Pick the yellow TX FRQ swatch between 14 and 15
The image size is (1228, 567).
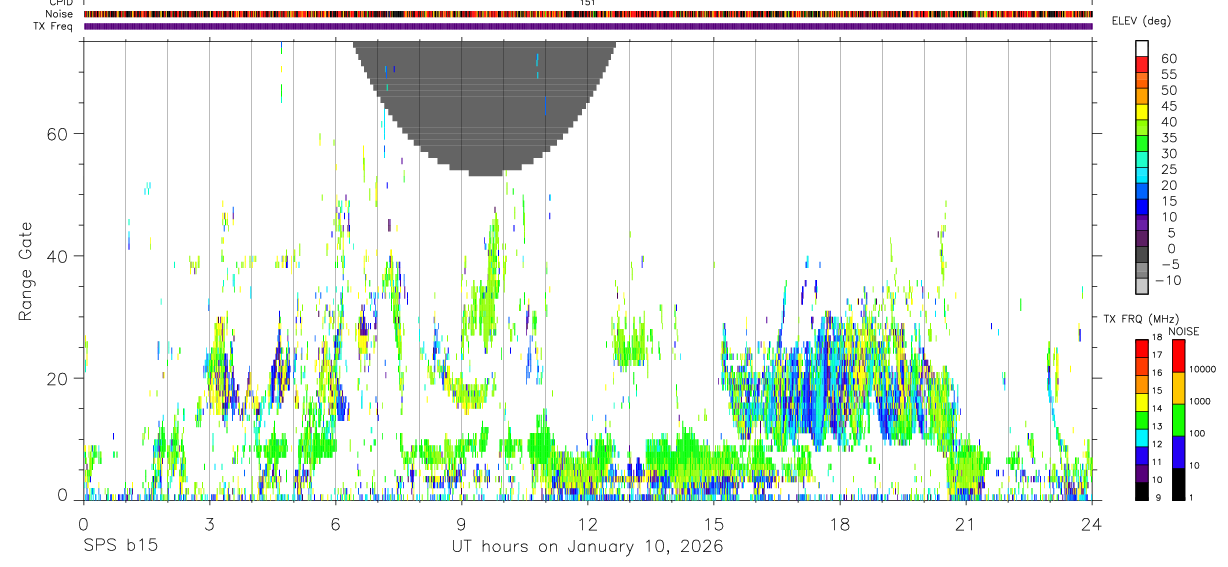(x=1141, y=400)
